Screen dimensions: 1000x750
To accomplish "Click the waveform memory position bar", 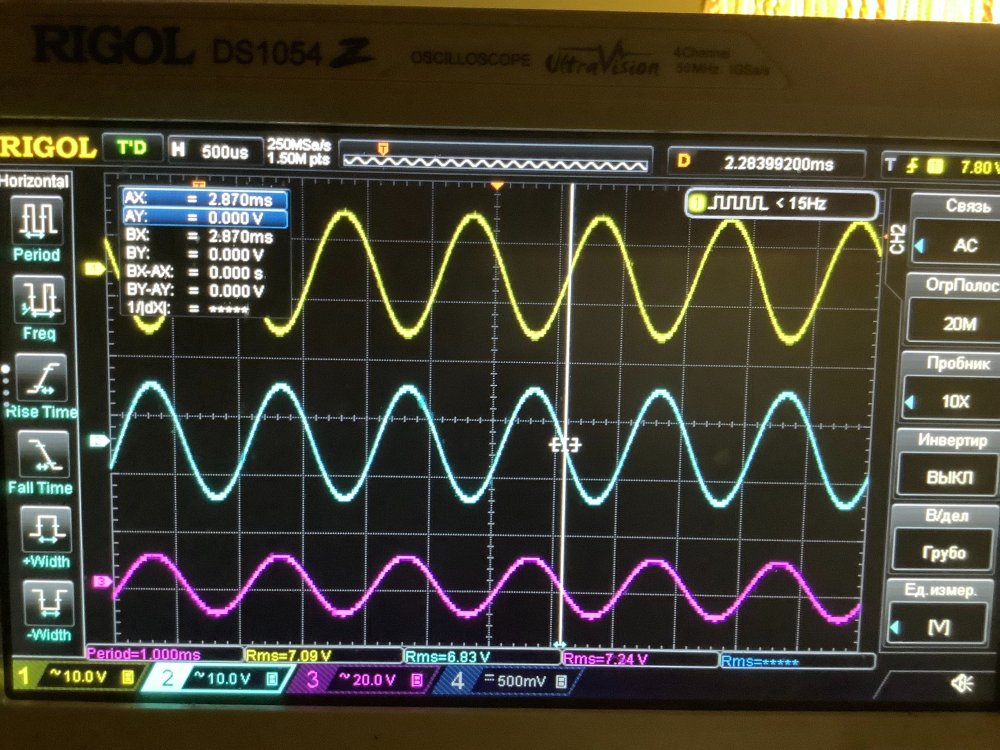I will [493, 159].
